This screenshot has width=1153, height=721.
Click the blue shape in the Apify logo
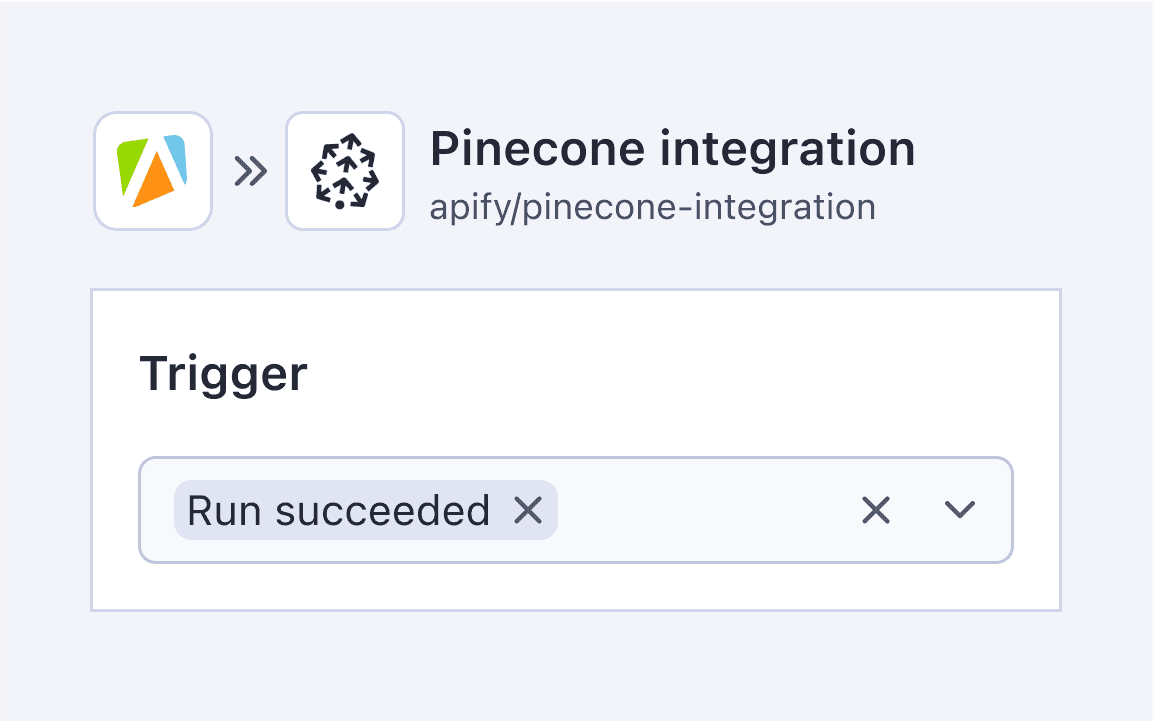[176, 157]
